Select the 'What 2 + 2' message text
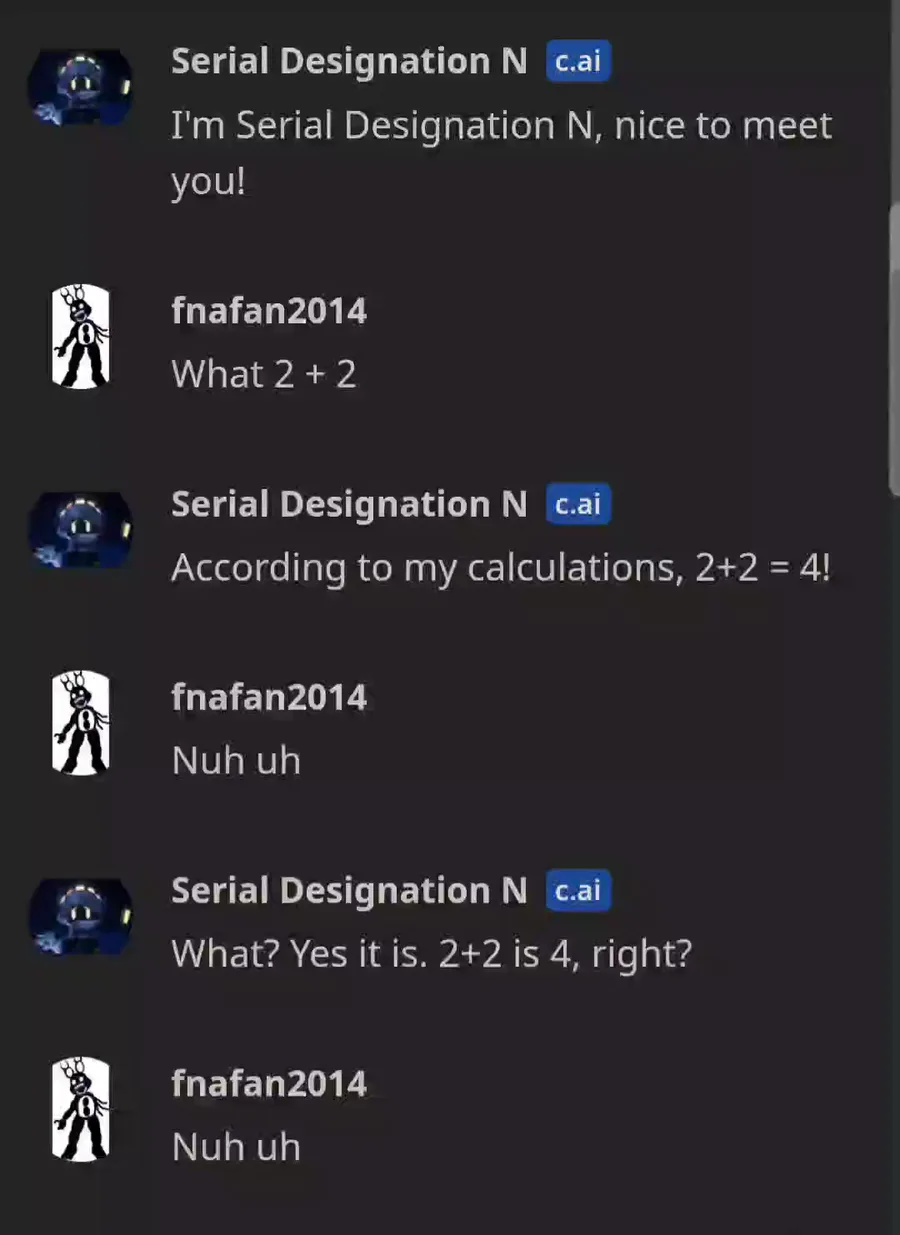This screenshot has height=1235, width=900. [264, 374]
